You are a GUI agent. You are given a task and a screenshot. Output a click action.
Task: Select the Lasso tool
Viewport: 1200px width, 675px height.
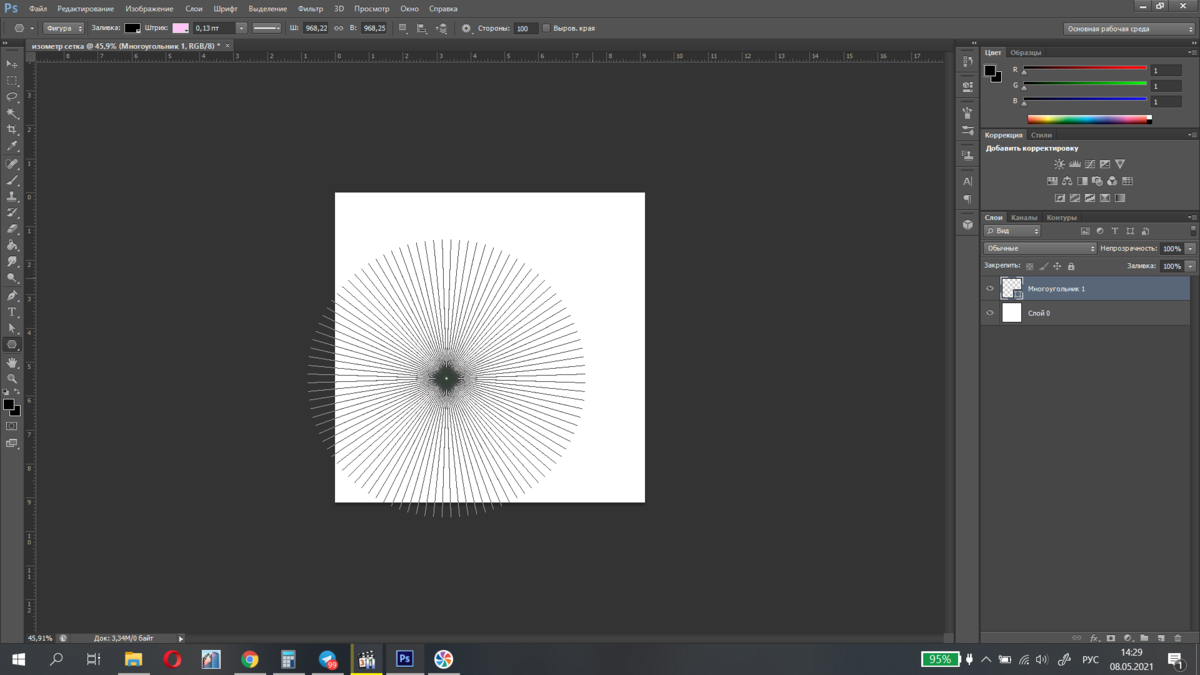pyautogui.click(x=12, y=97)
